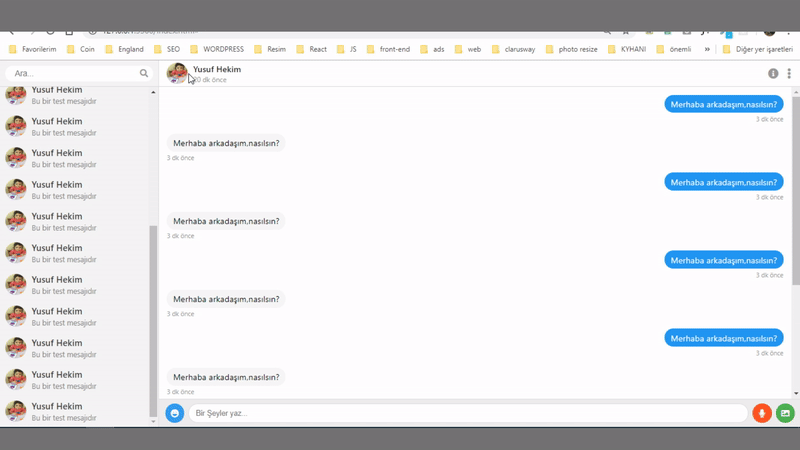Click the message area scrollbar thumb

[796, 191]
